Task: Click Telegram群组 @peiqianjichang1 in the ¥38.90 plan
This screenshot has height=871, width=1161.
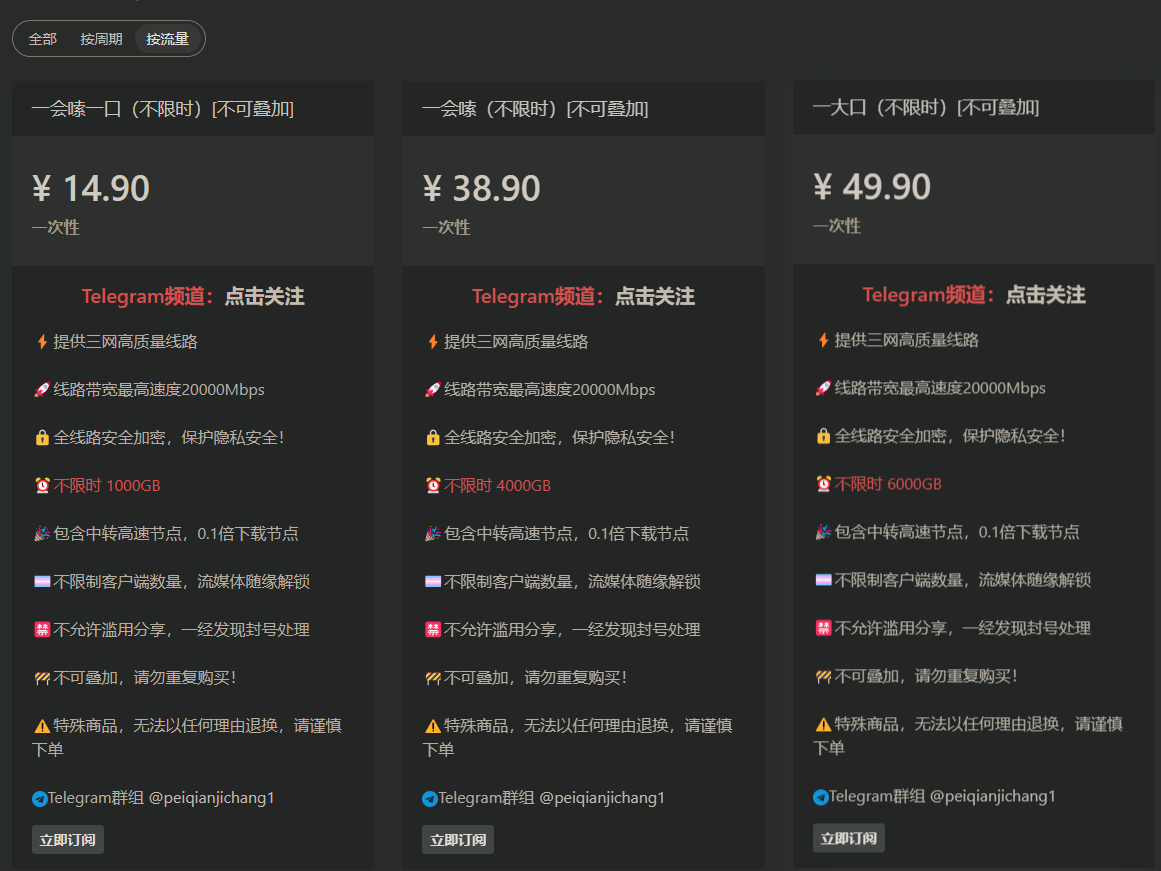Action: click(x=552, y=798)
